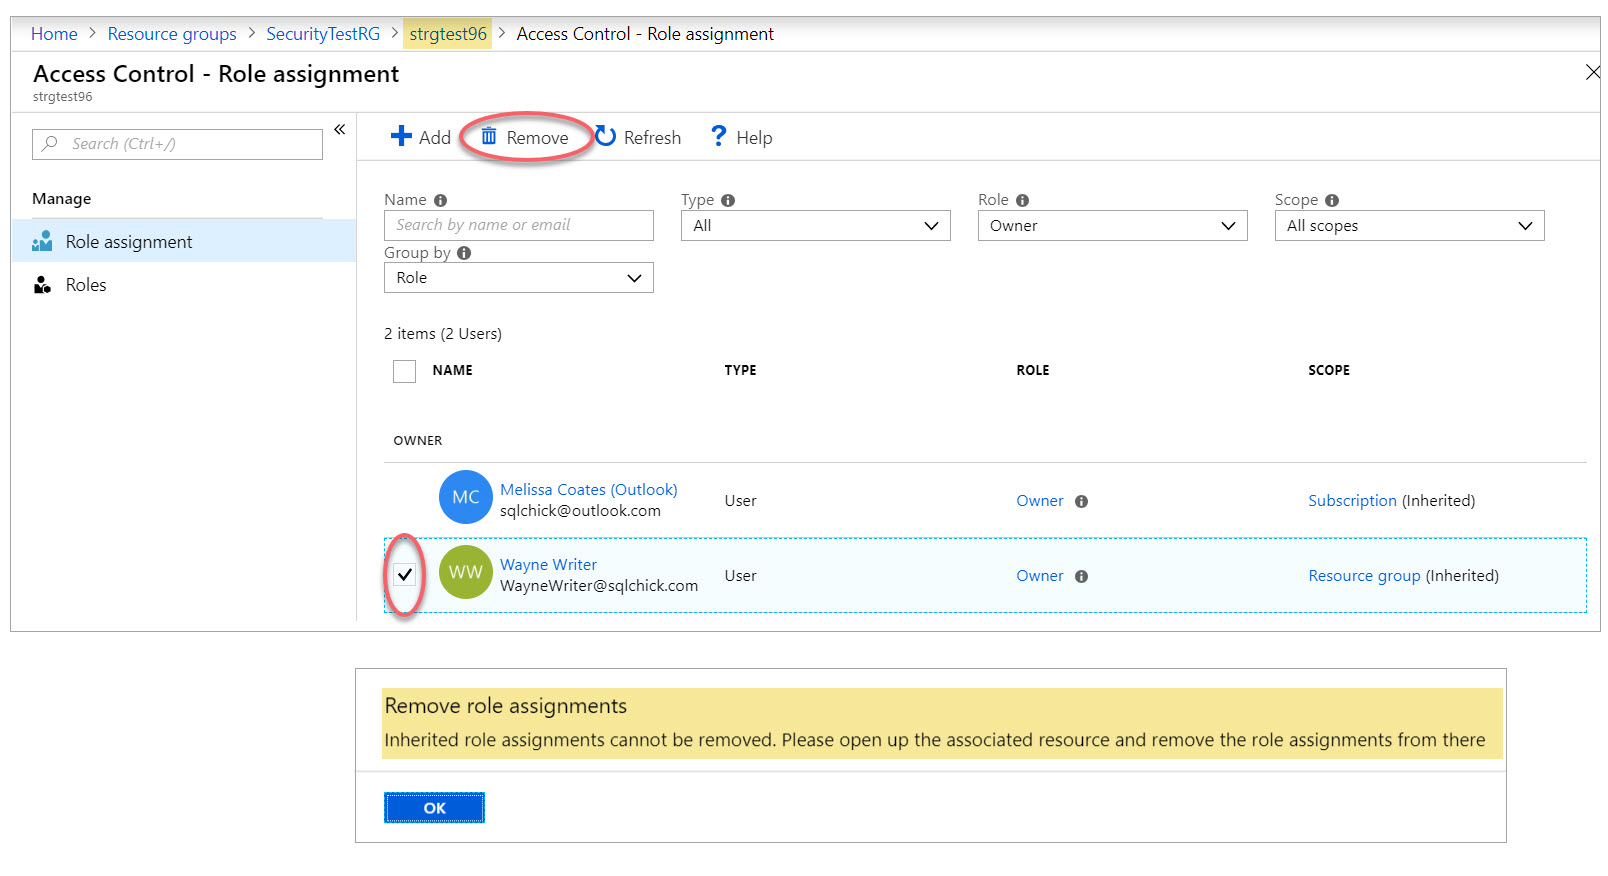Open Resource groups breadcrumb link
1608x876 pixels.
(x=172, y=34)
